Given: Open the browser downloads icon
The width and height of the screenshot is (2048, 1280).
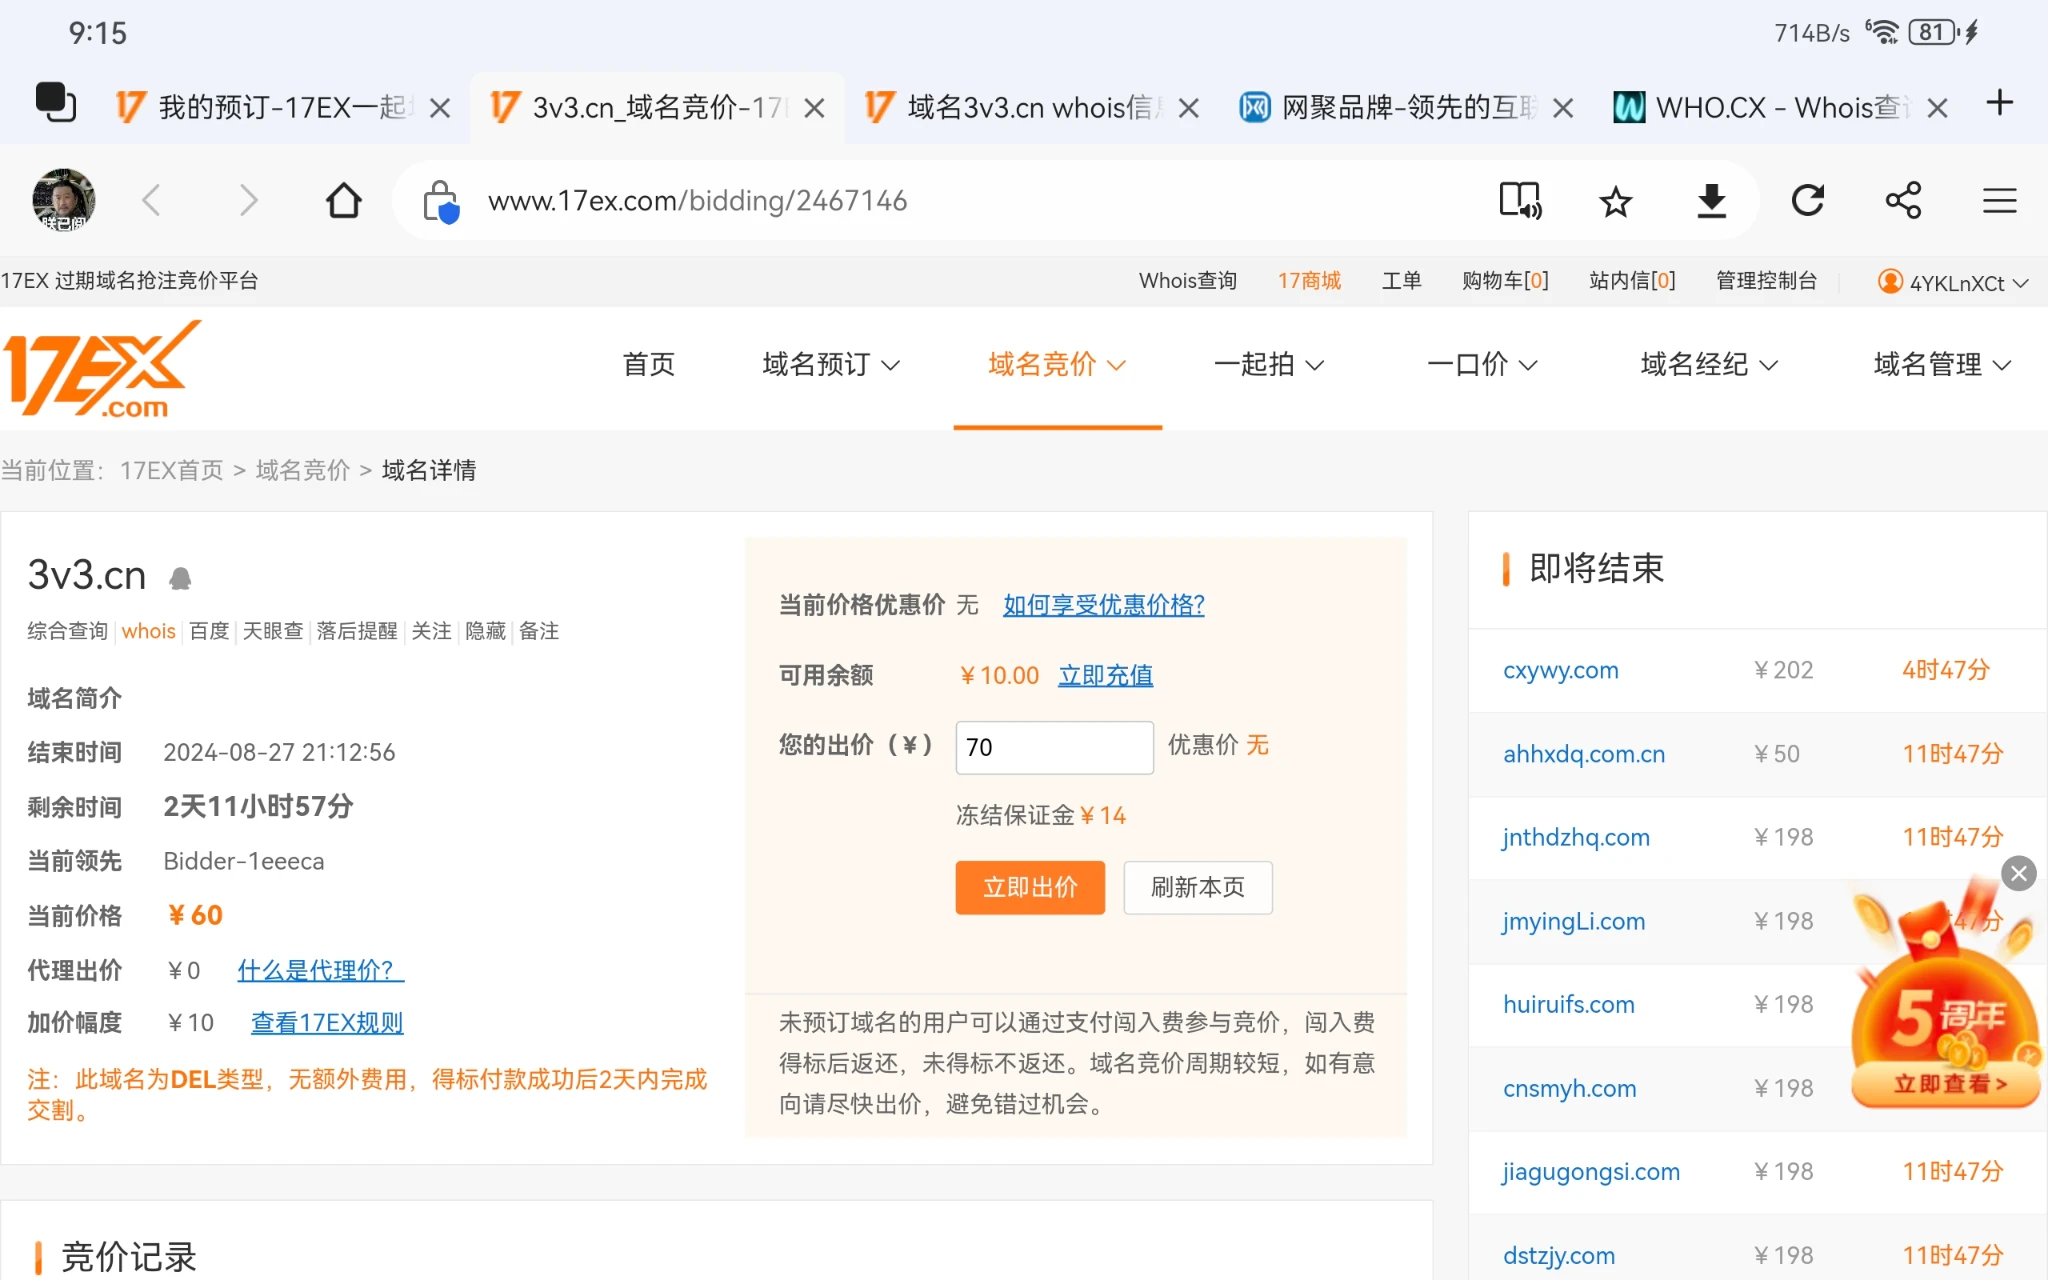Looking at the screenshot, I should [x=1711, y=201].
